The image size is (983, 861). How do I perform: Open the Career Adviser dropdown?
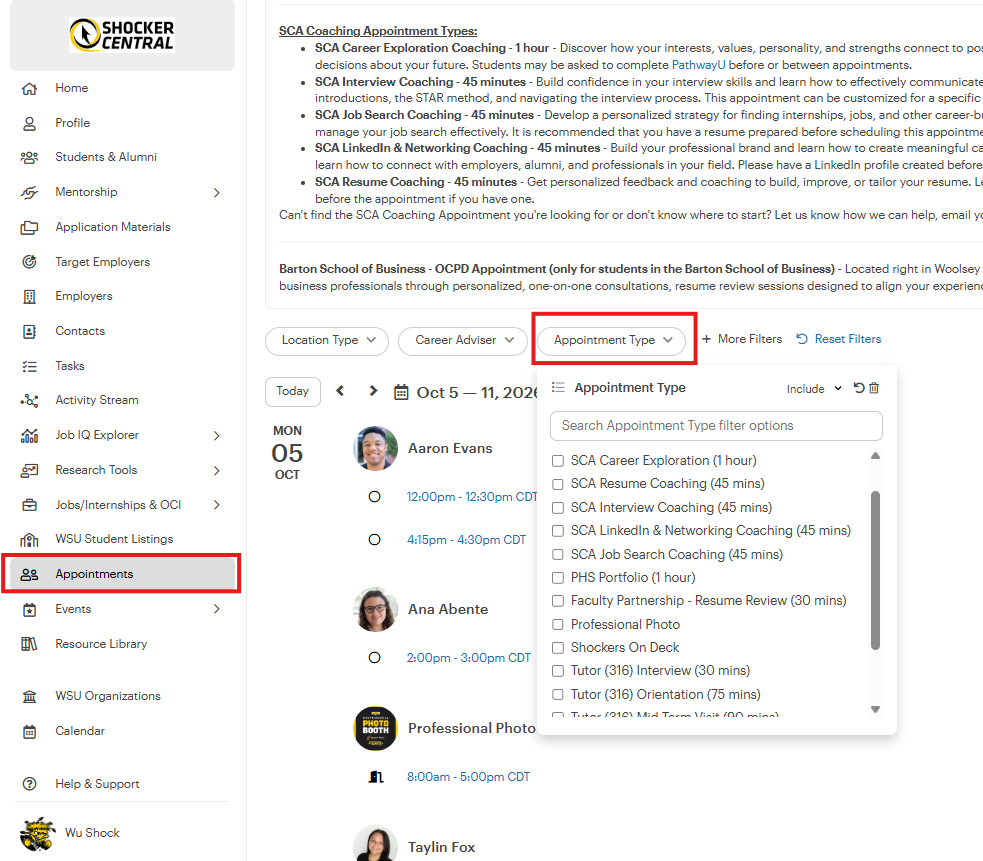click(x=463, y=341)
